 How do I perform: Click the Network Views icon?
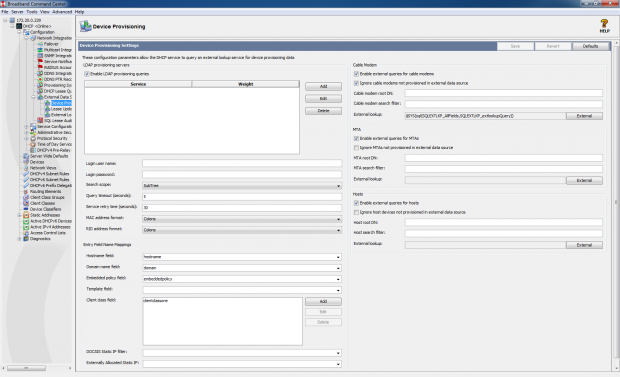tap(26, 168)
